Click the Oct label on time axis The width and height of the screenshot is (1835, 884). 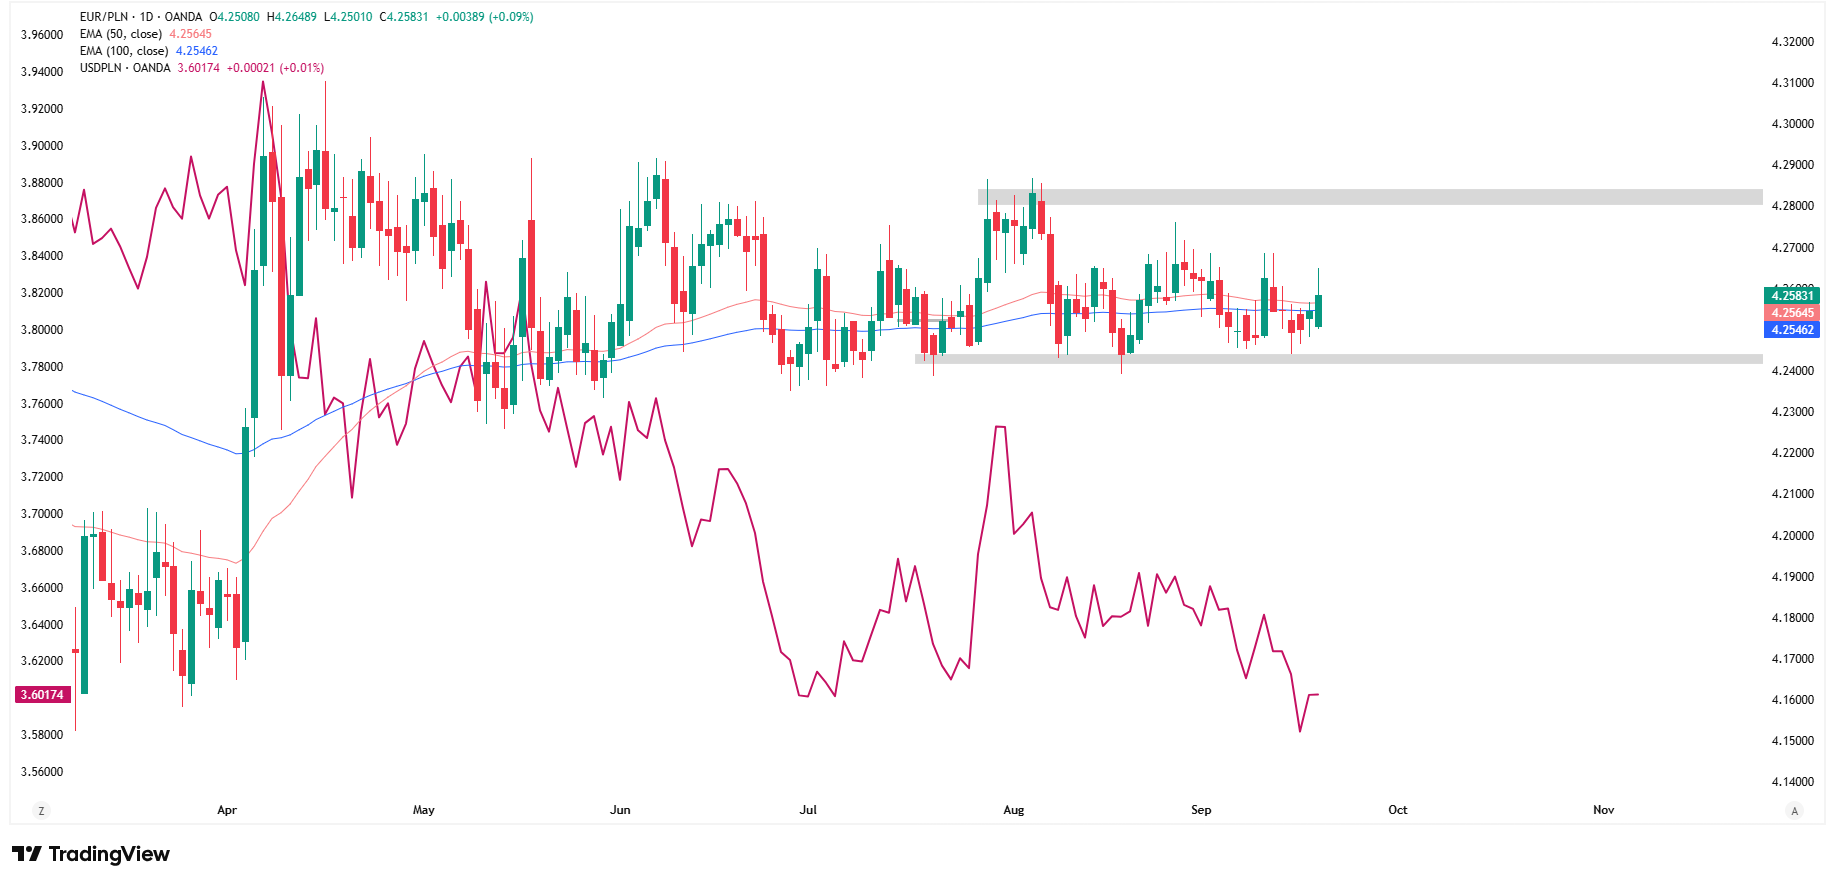pos(1397,810)
